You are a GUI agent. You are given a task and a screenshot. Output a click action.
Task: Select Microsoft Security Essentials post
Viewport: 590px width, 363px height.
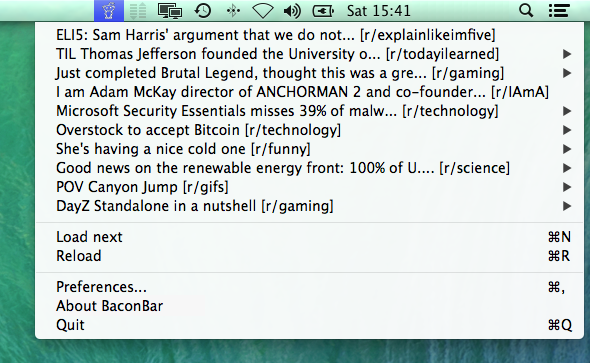309,111
